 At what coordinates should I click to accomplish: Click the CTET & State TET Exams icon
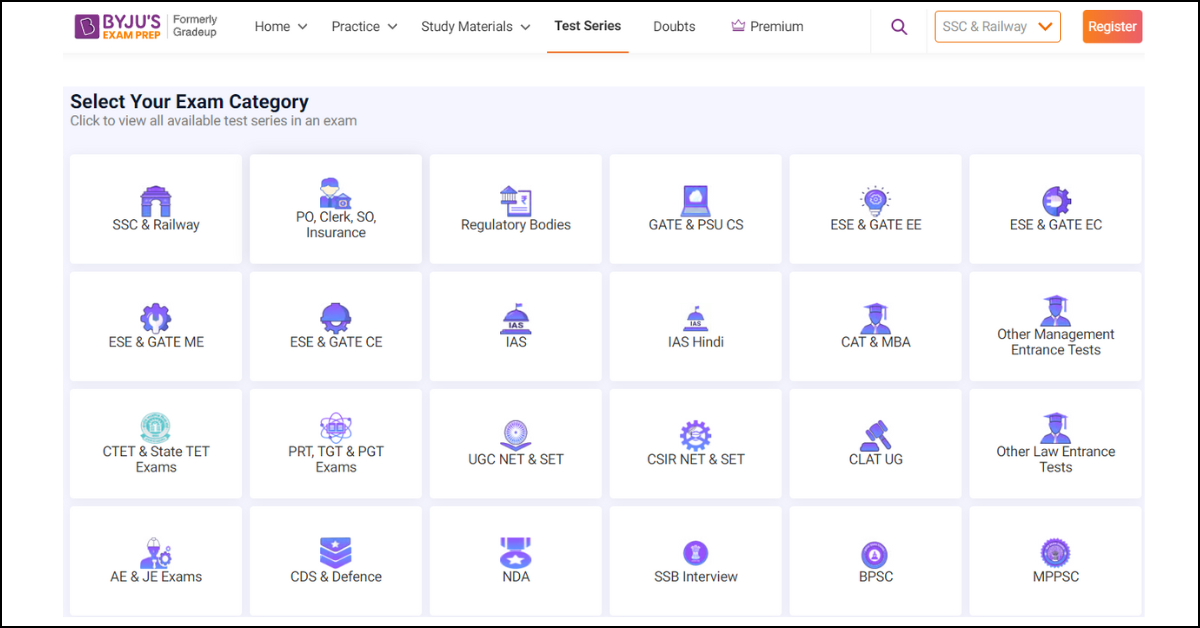156,427
